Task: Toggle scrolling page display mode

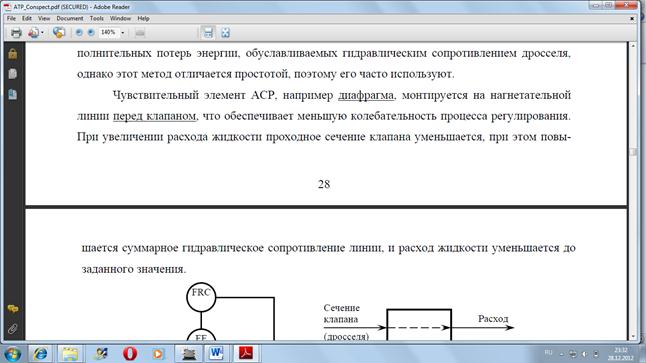Action: 208,33
